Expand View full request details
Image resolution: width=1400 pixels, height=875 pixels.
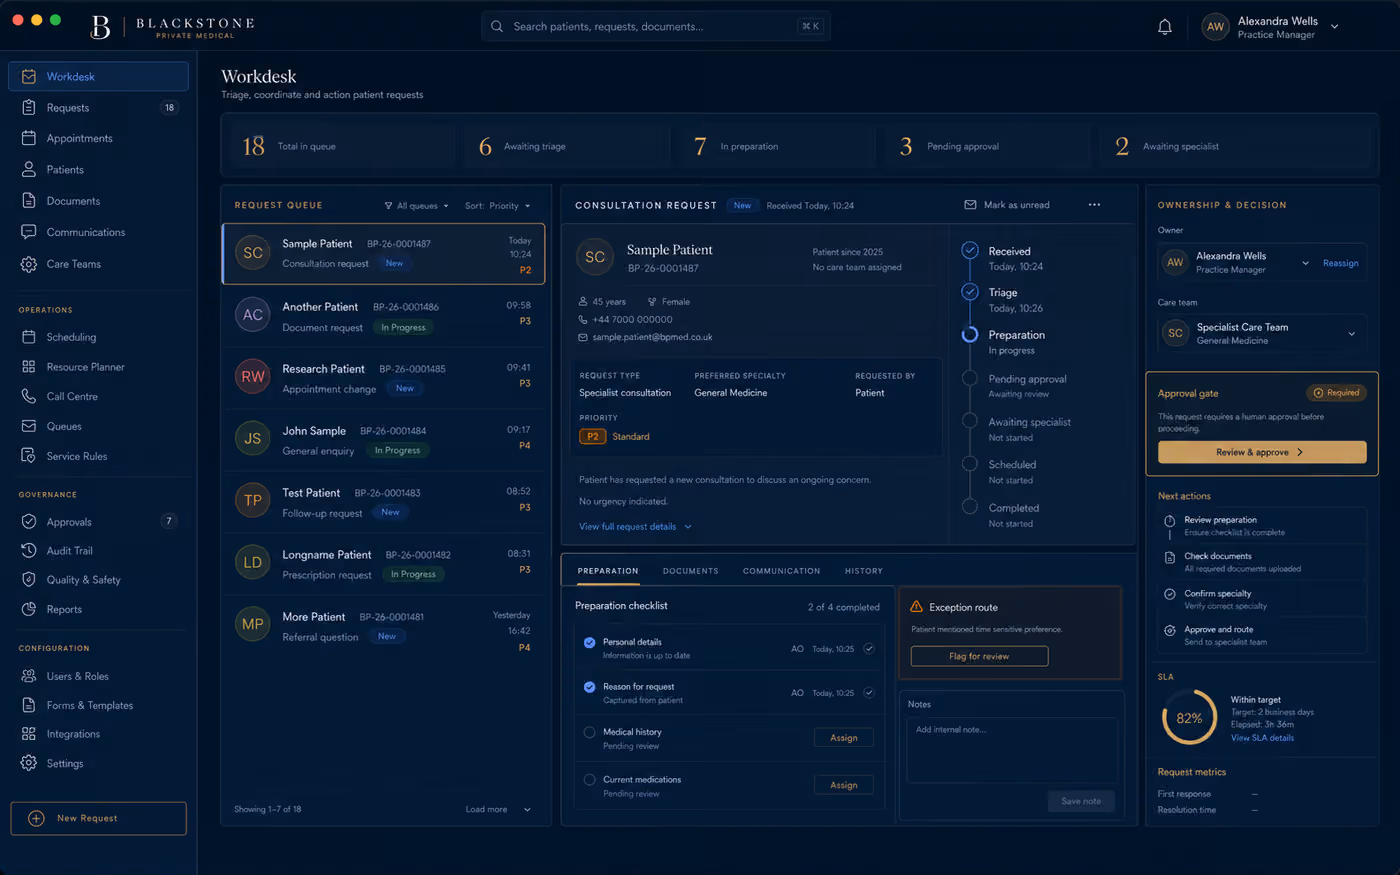click(635, 526)
